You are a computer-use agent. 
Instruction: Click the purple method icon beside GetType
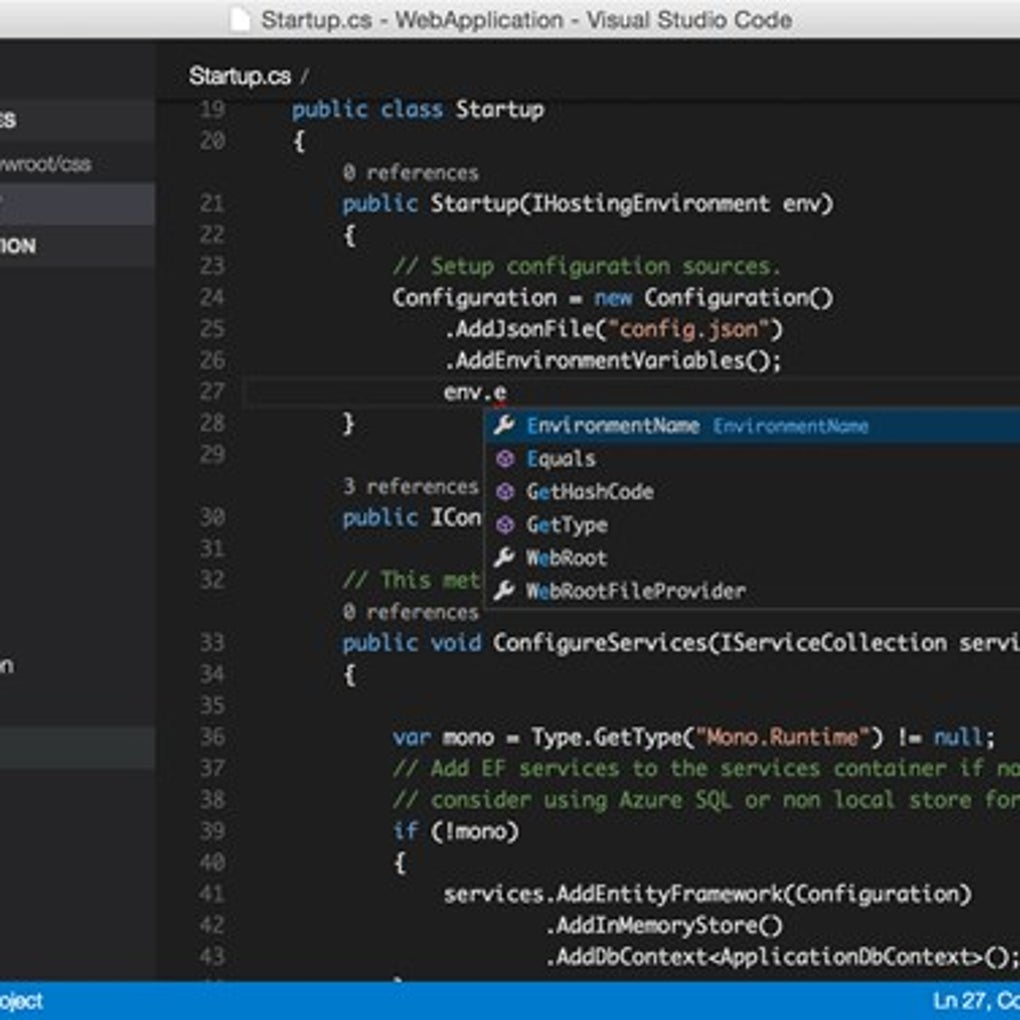505,525
